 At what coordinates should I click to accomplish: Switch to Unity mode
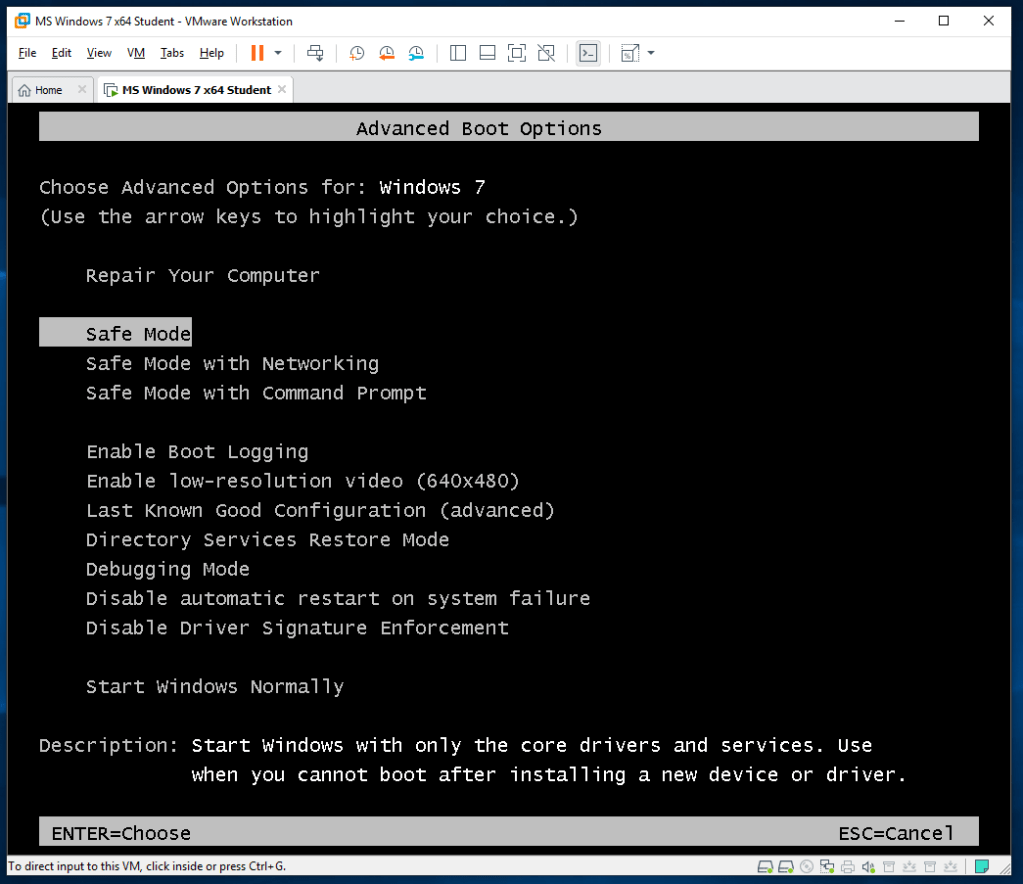(546, 53)
